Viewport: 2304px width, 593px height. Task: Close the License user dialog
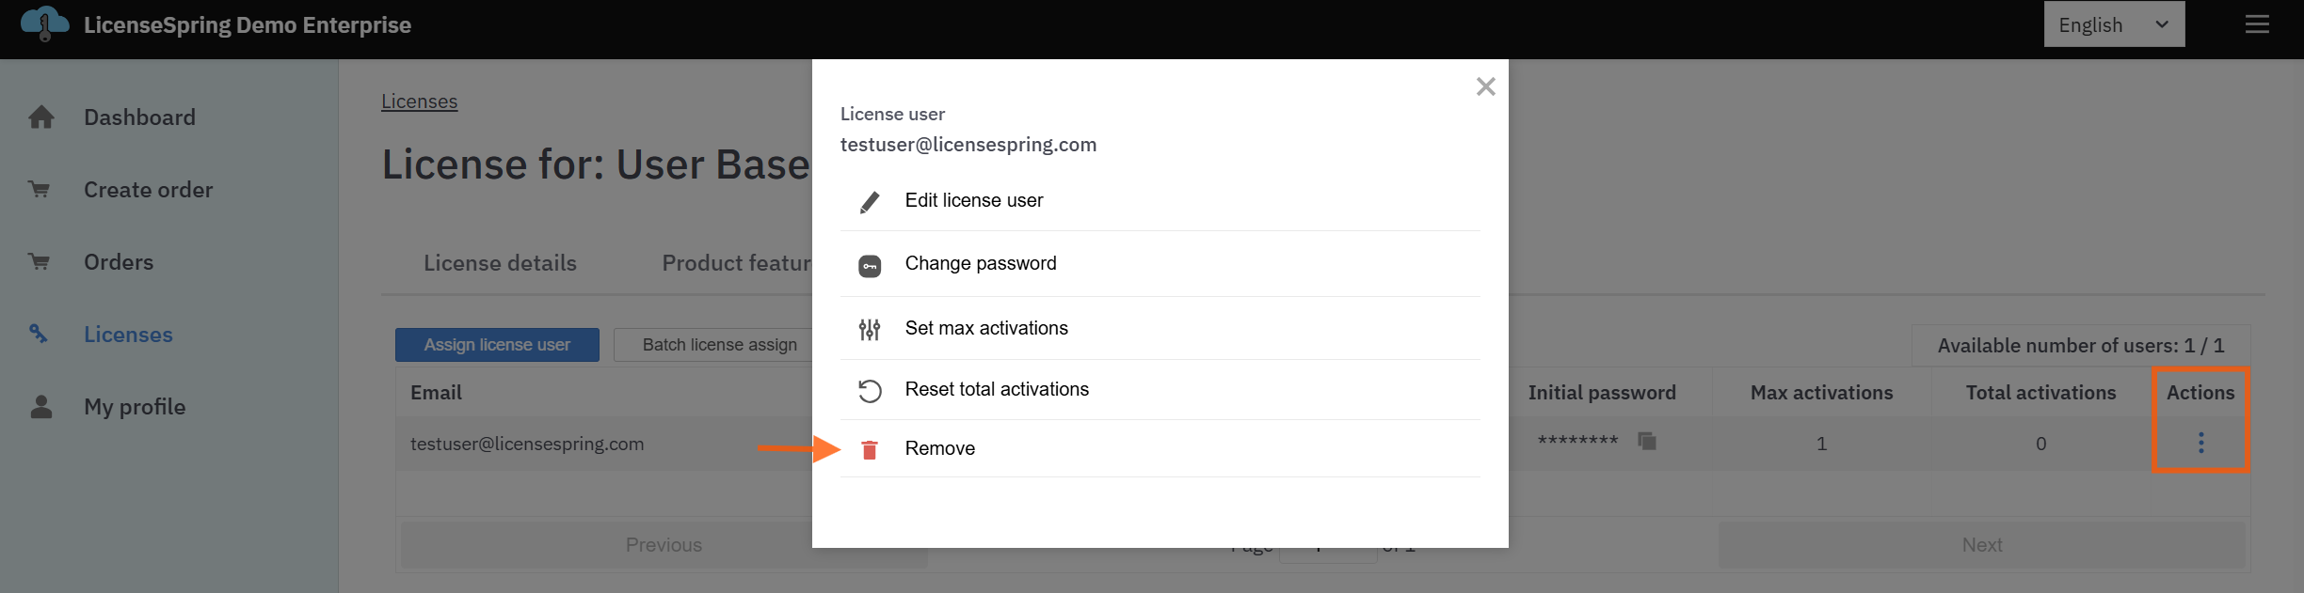tap(1485, 87)
